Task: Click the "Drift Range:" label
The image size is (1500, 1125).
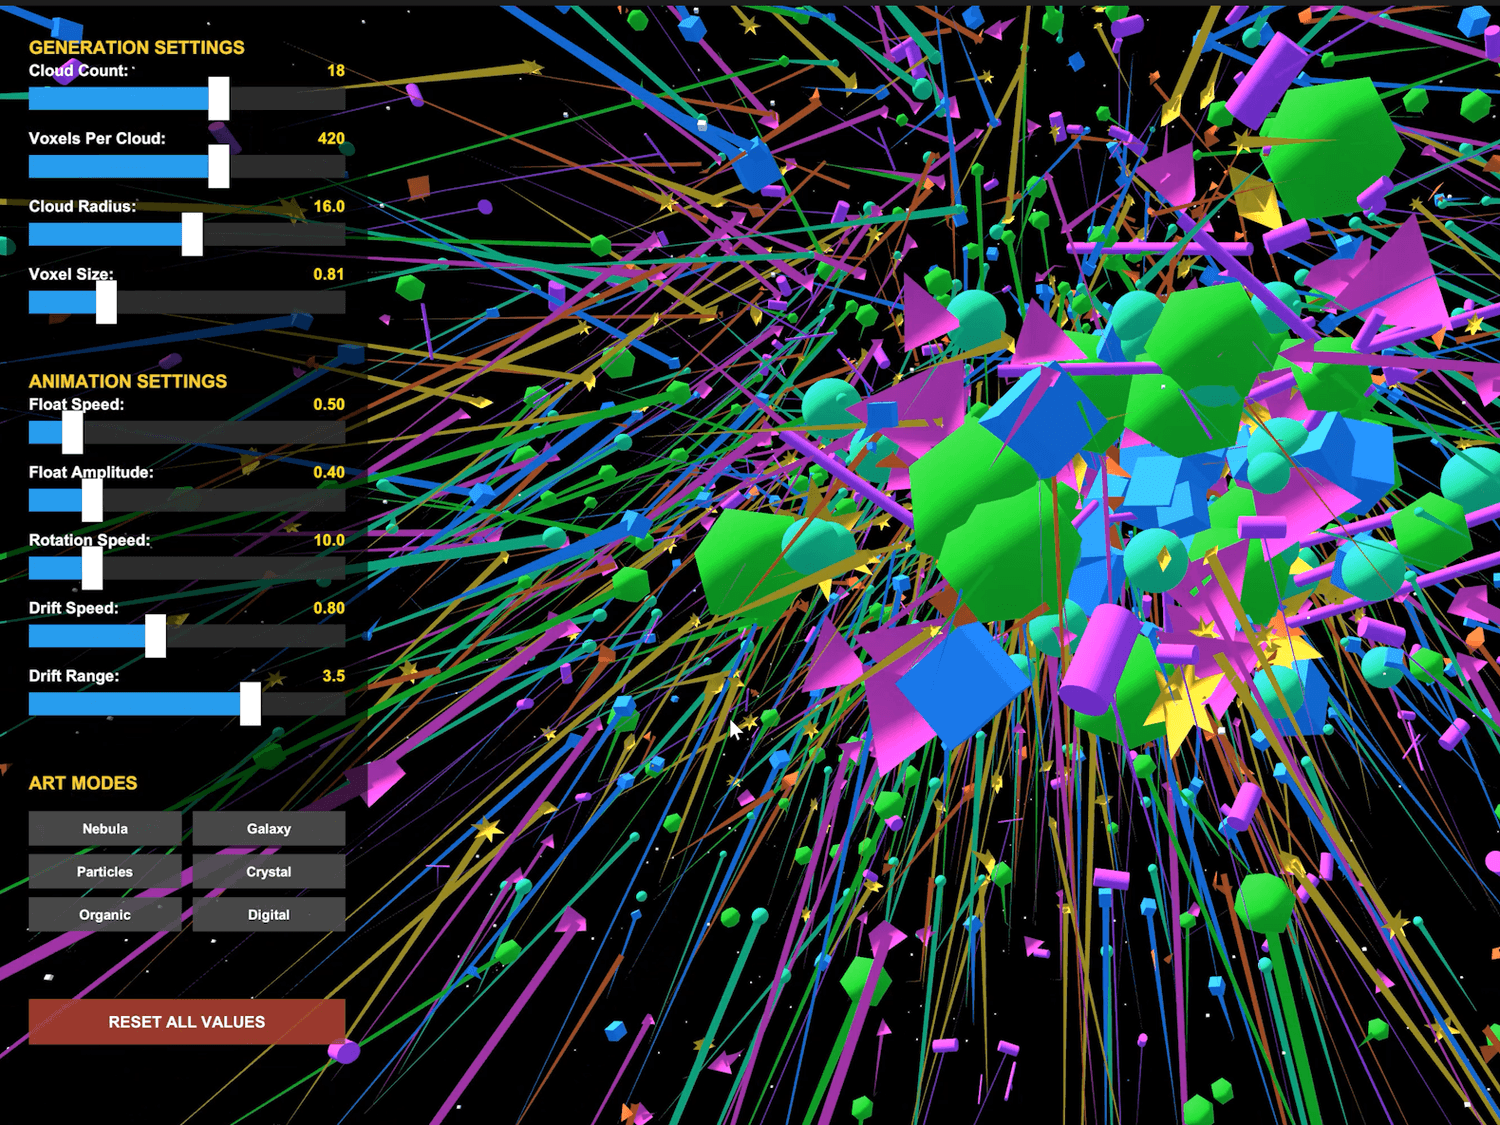Action: click(x=74, y=677)
